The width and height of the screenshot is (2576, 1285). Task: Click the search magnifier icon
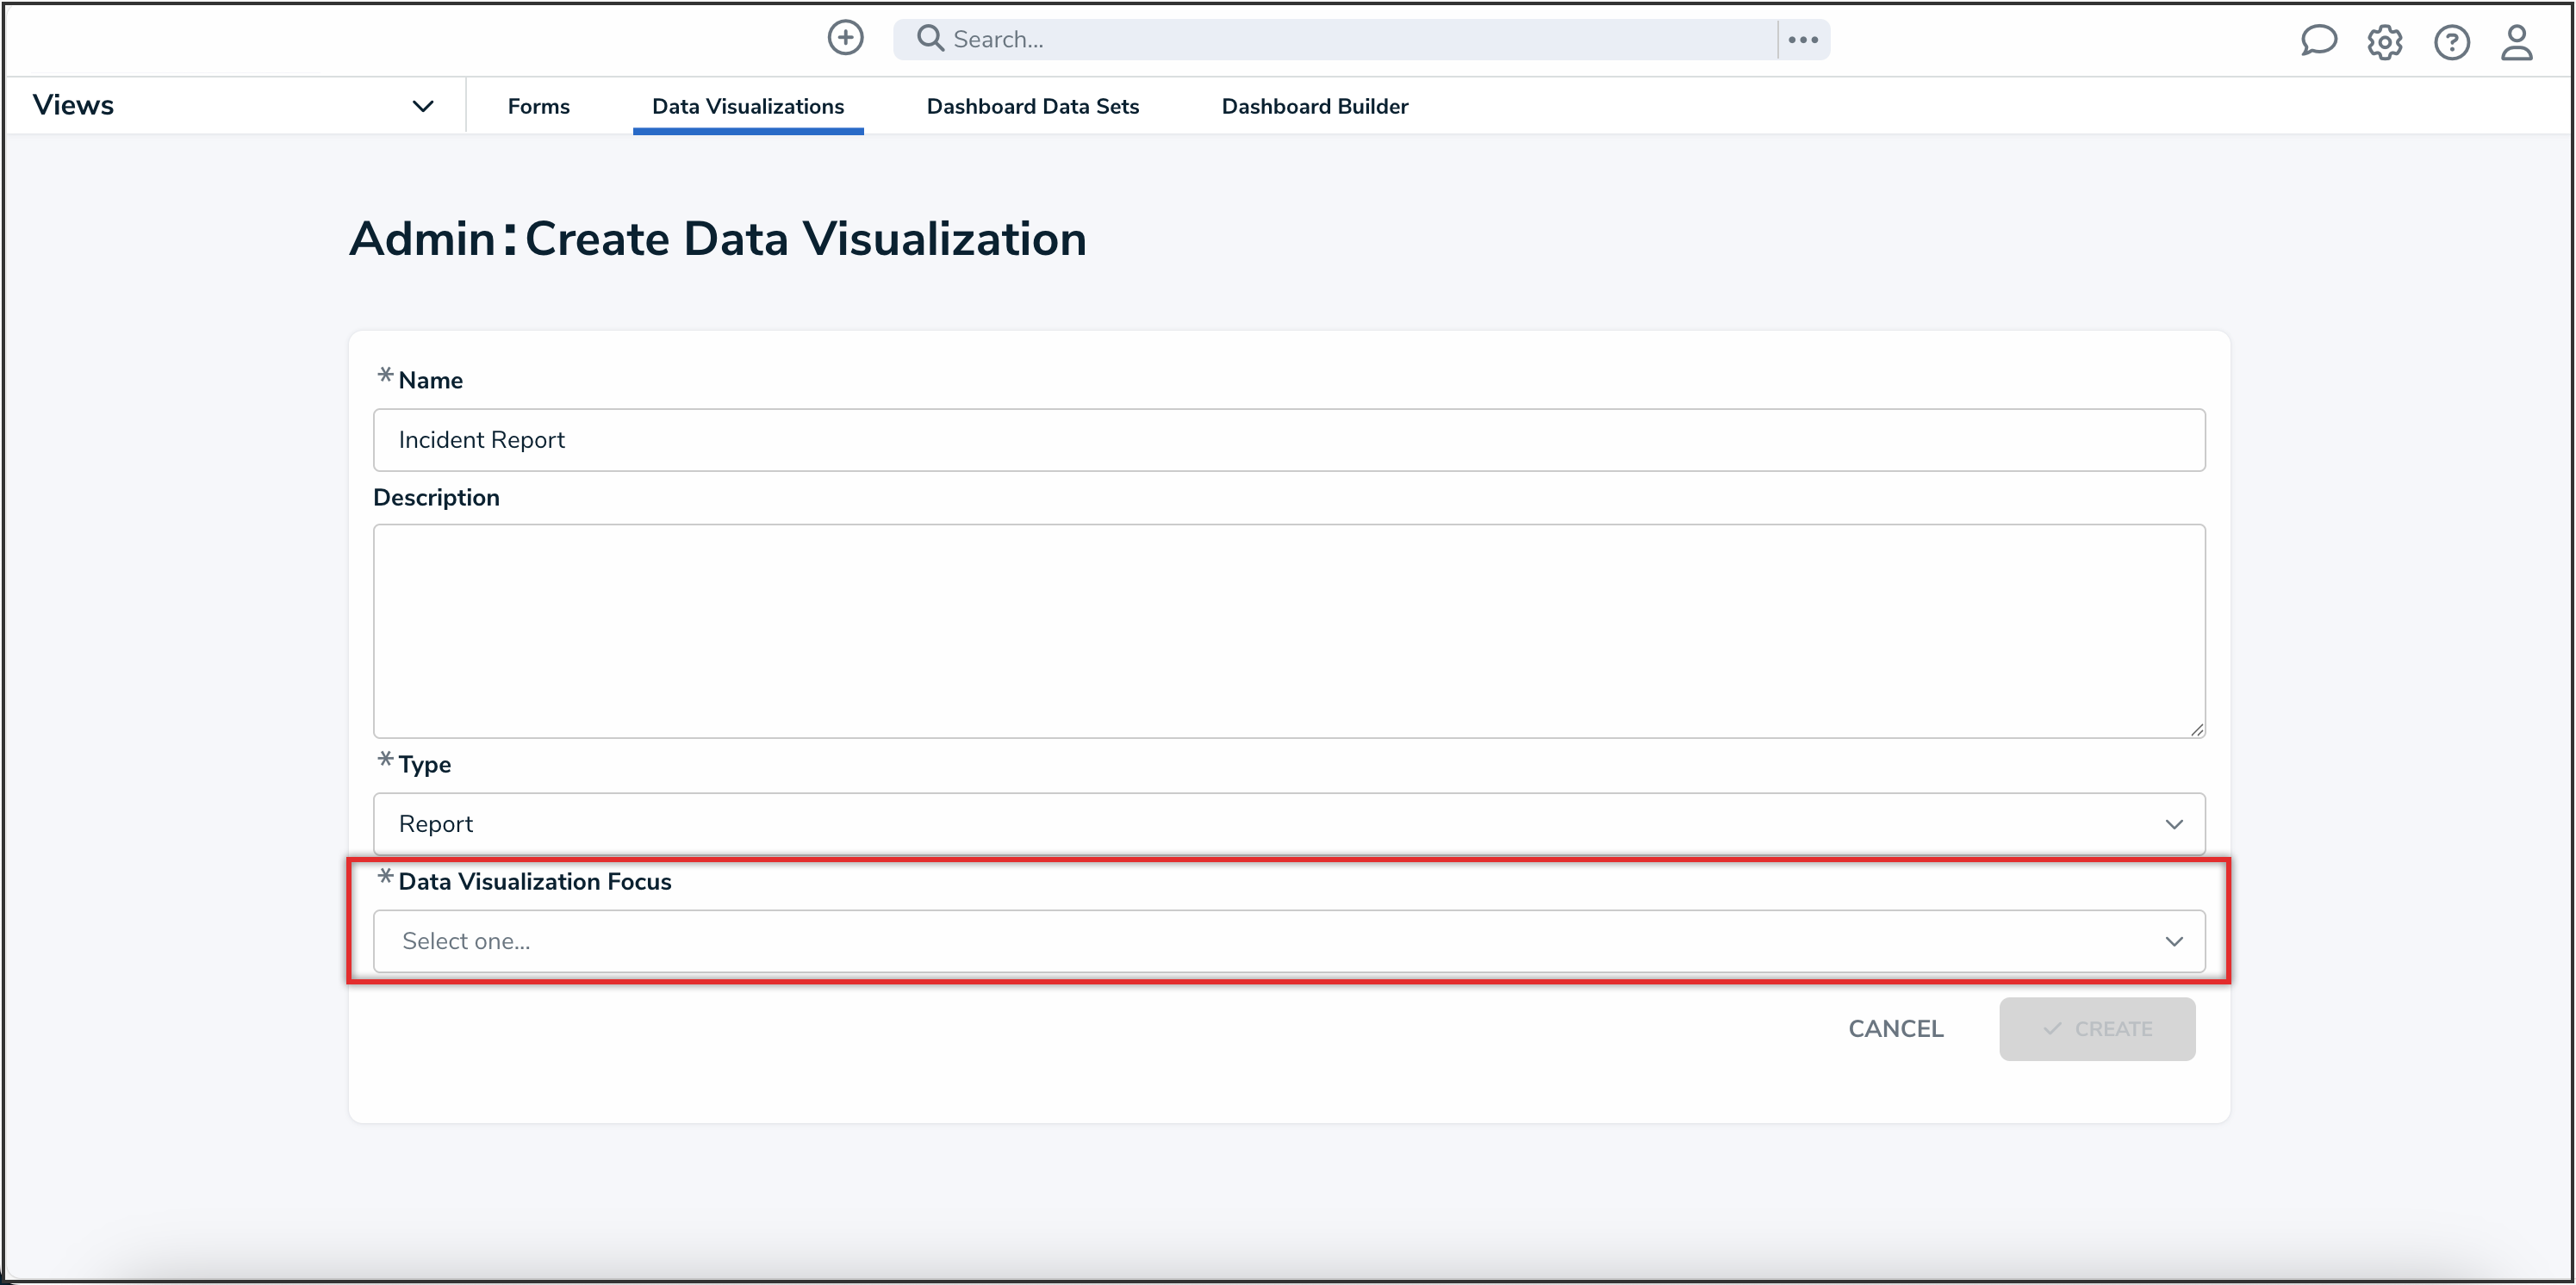tap(929, 37)
